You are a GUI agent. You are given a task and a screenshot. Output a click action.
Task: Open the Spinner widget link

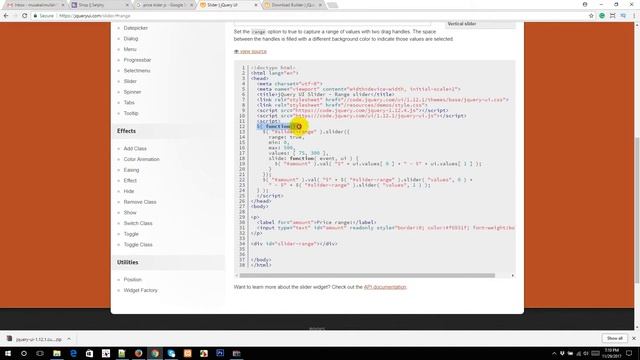pos(132,92)
